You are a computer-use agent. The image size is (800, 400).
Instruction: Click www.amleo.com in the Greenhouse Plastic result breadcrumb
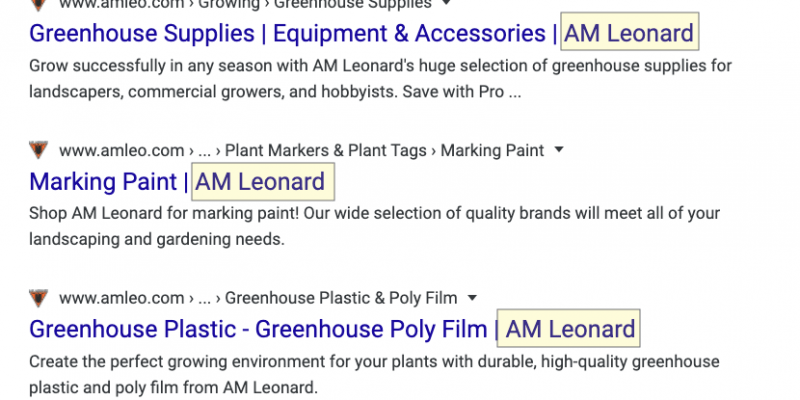click(122, 298)
